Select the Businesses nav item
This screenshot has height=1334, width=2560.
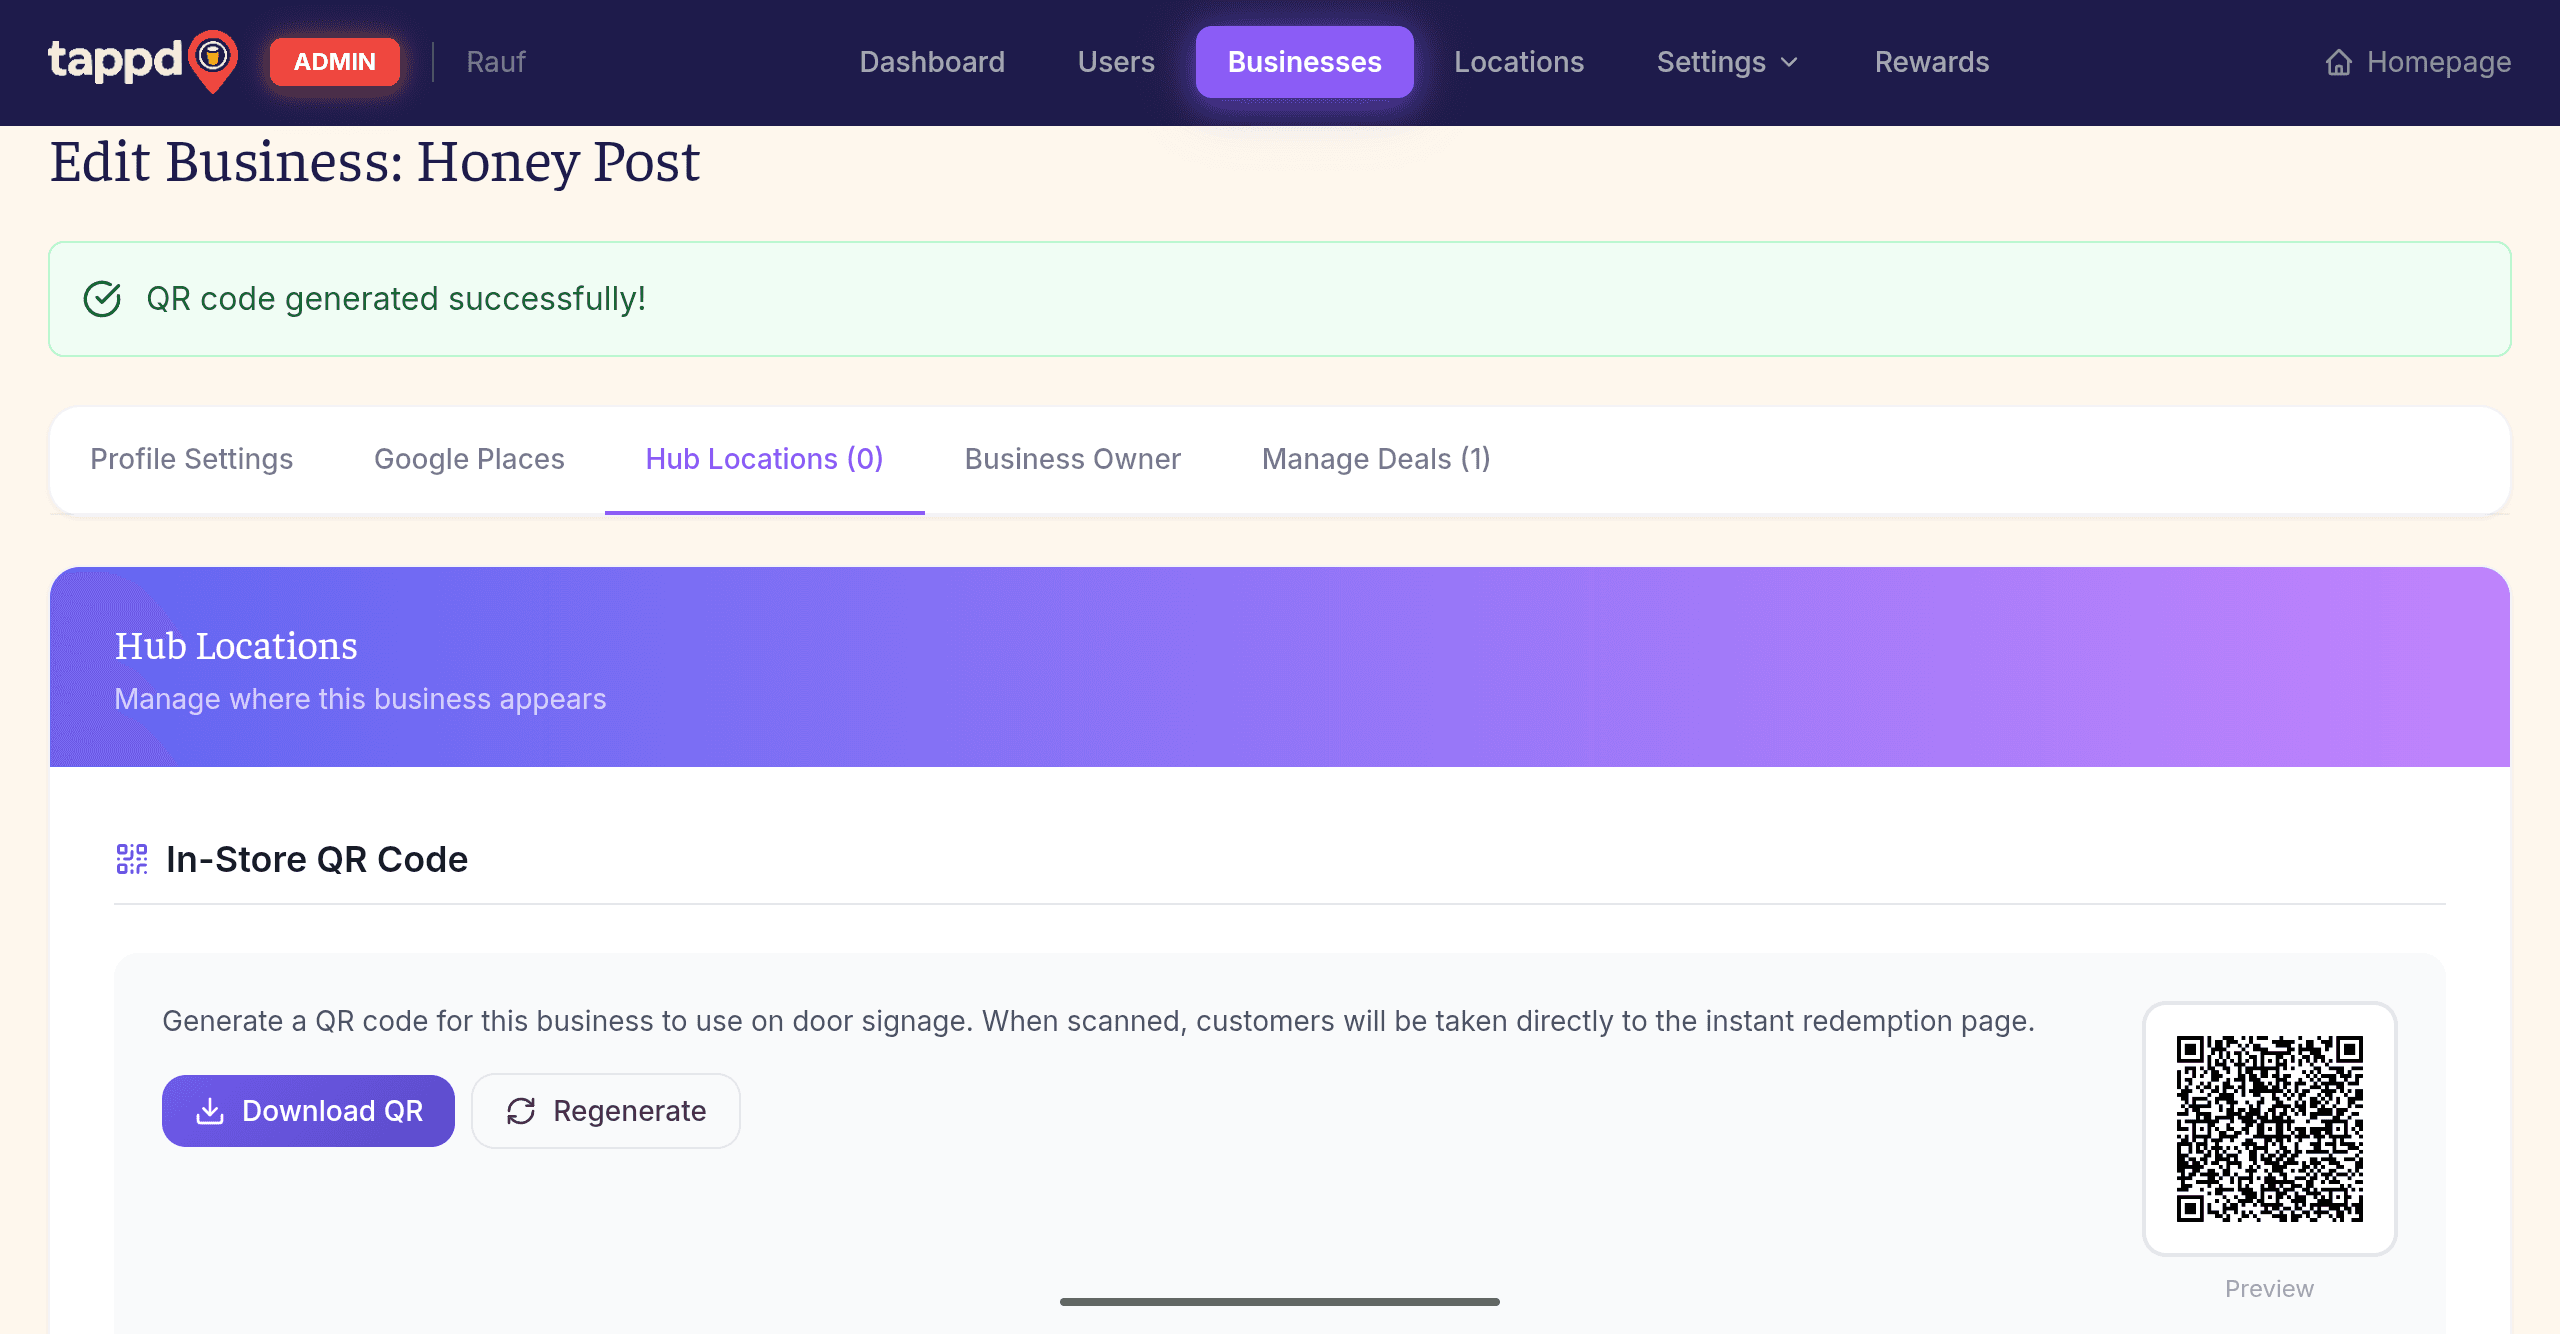[x=1304, y=62]
